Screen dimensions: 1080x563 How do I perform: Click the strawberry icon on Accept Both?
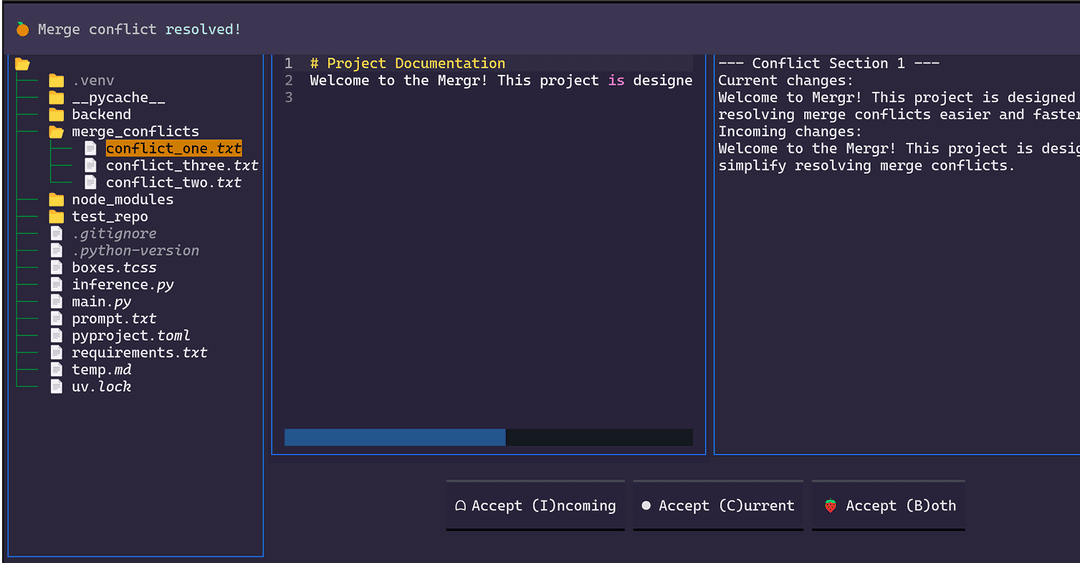click(830, 506)
